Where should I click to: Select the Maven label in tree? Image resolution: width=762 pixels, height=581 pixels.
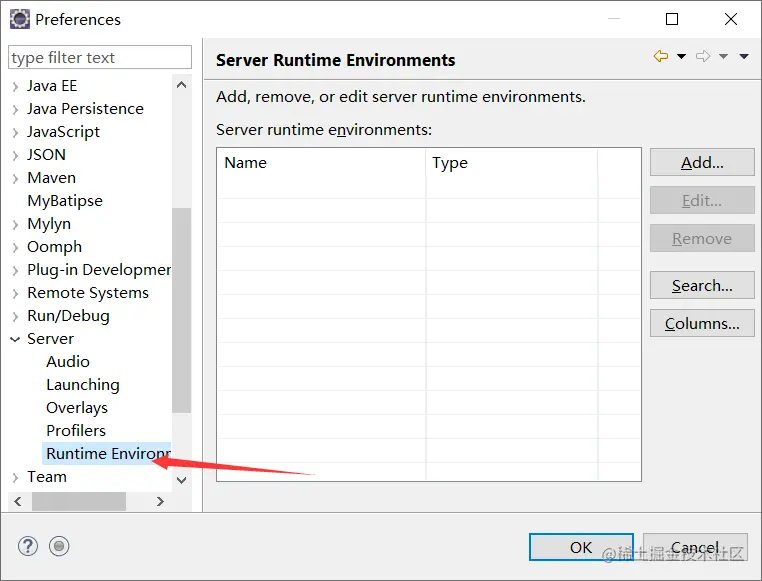point(52,178)
